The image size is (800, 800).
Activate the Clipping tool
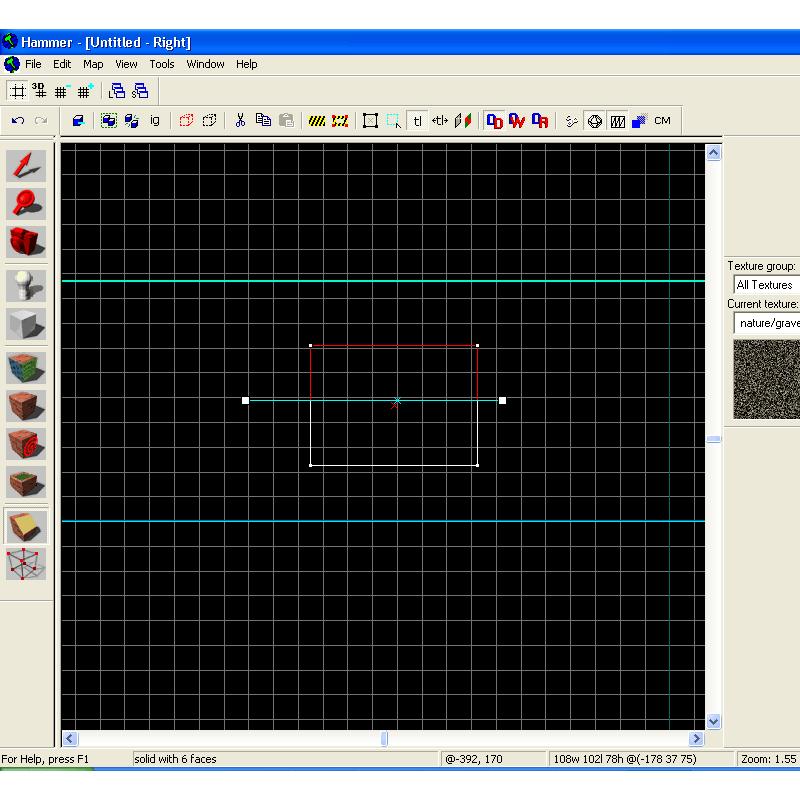click(x=26, y=526)
